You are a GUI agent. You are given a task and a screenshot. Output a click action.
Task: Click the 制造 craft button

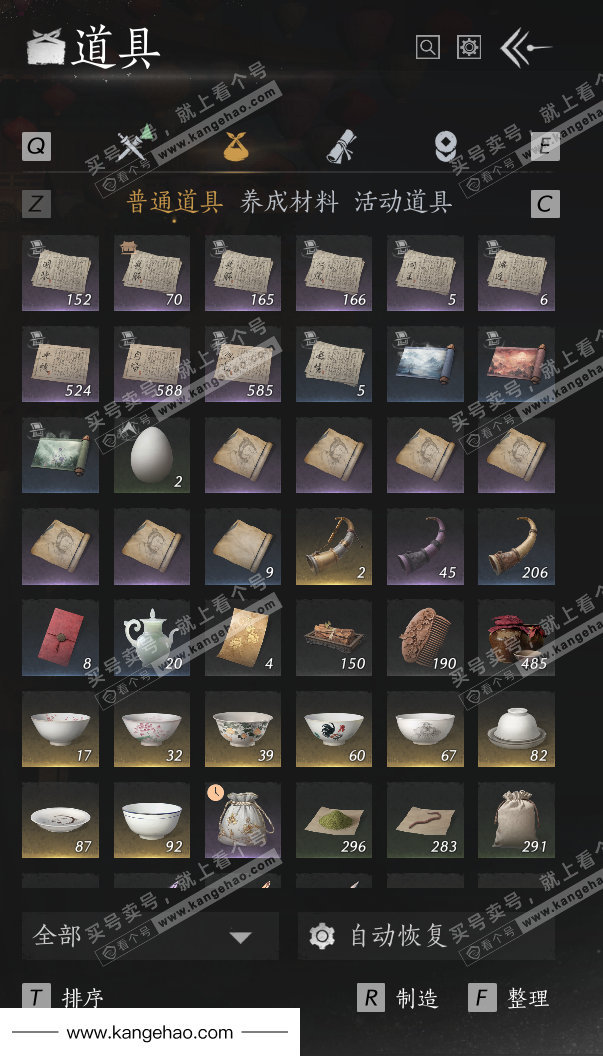pos(398,997)
